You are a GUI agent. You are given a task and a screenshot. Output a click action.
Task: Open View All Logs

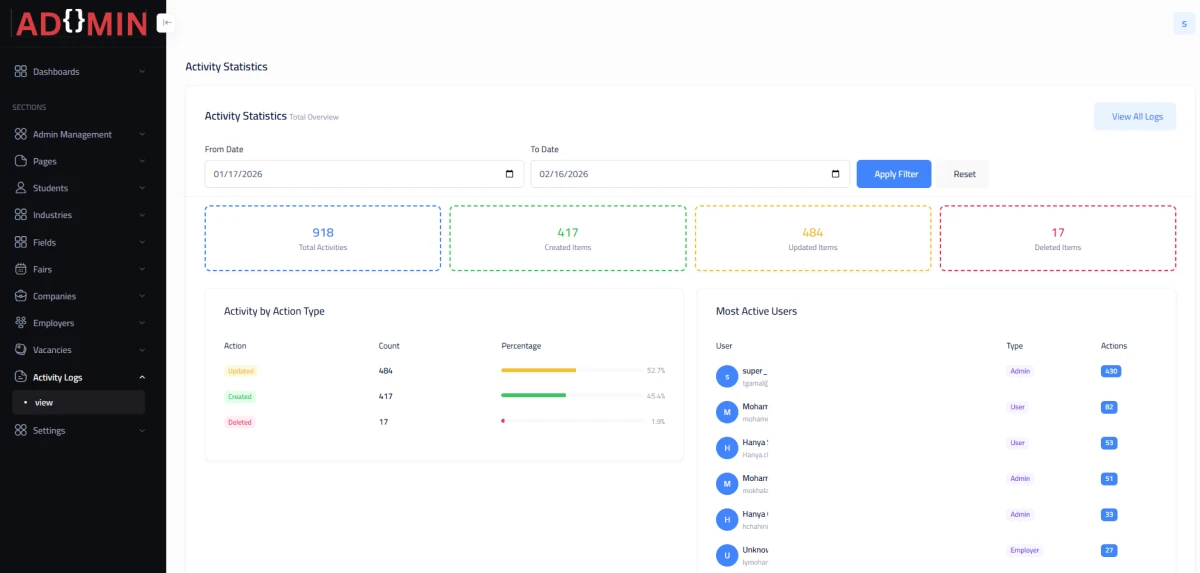click(1136, 117)
